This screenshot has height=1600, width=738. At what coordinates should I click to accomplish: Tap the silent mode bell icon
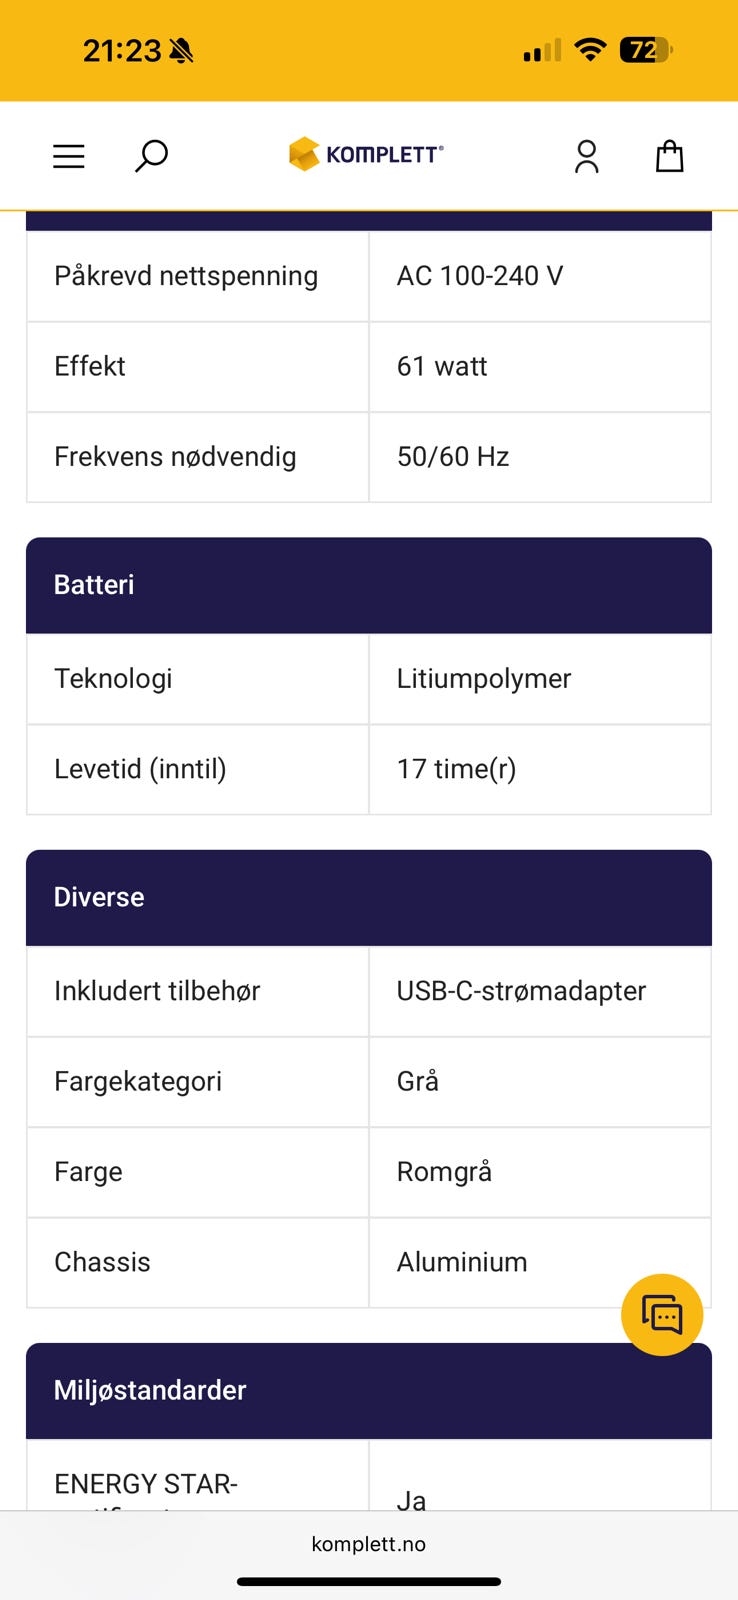(x=181, y=51)
